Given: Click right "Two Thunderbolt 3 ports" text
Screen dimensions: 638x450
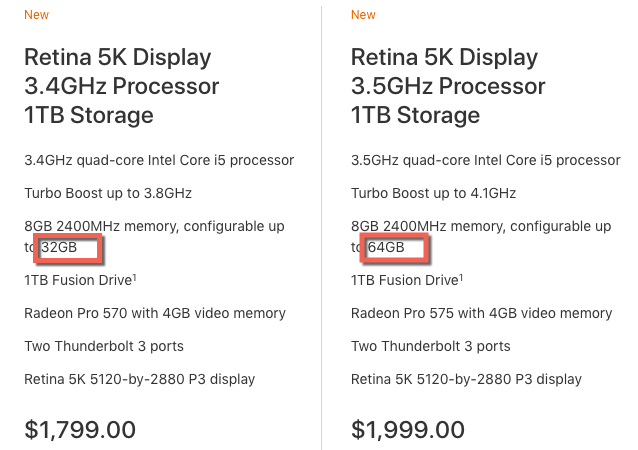Looking at the screenshot, I should pyautogui.click(x=430, y=346).
